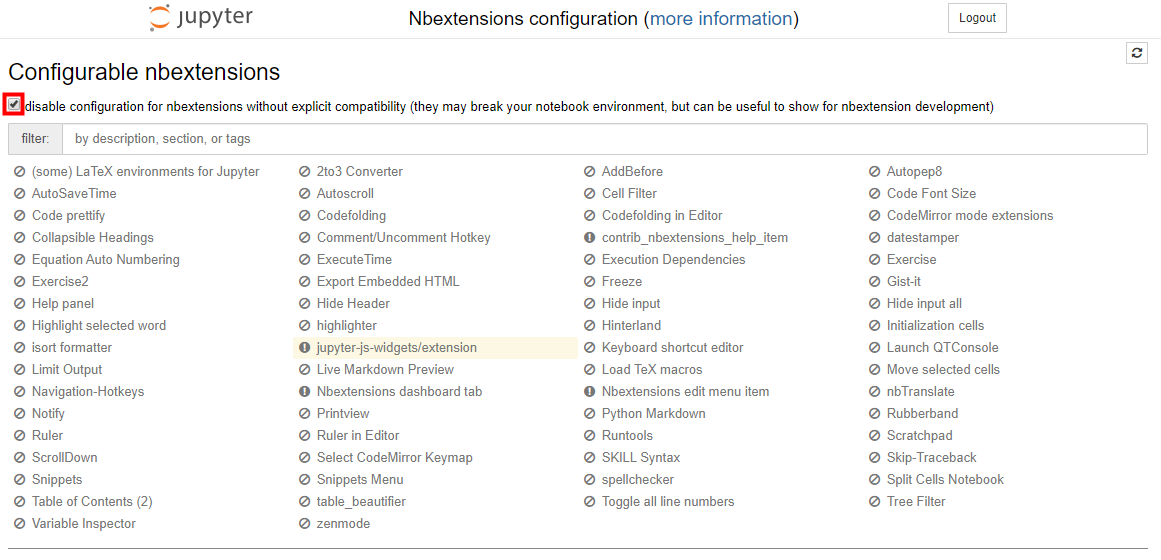Select the nbTranslate extension
Screen dimensions: 1161x560
click(921, 392)
